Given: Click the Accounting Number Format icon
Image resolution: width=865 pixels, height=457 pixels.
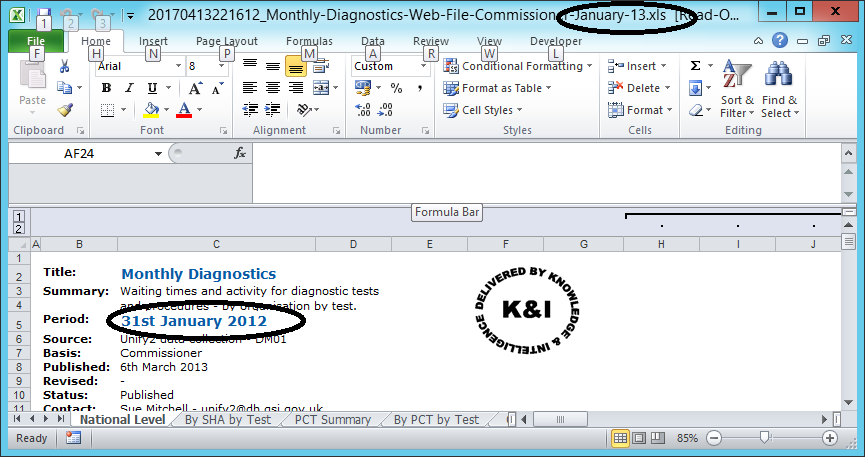Looking at the screenshot, I should [362, 88].
